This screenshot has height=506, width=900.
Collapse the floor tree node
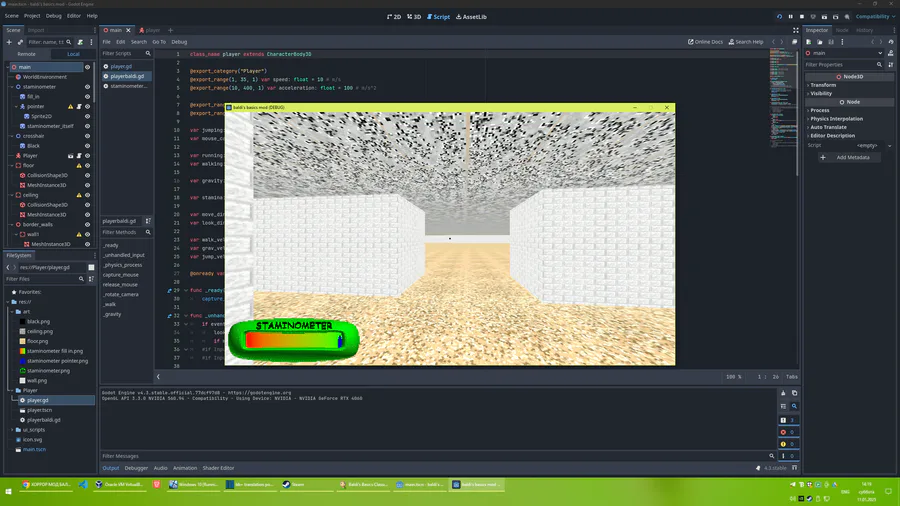pos(11,165)
